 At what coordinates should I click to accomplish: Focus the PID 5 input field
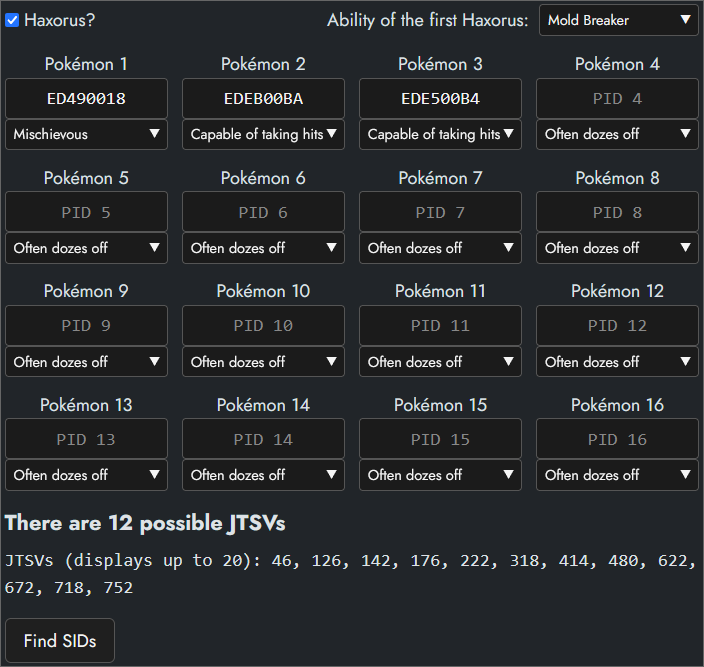(86, 212)
